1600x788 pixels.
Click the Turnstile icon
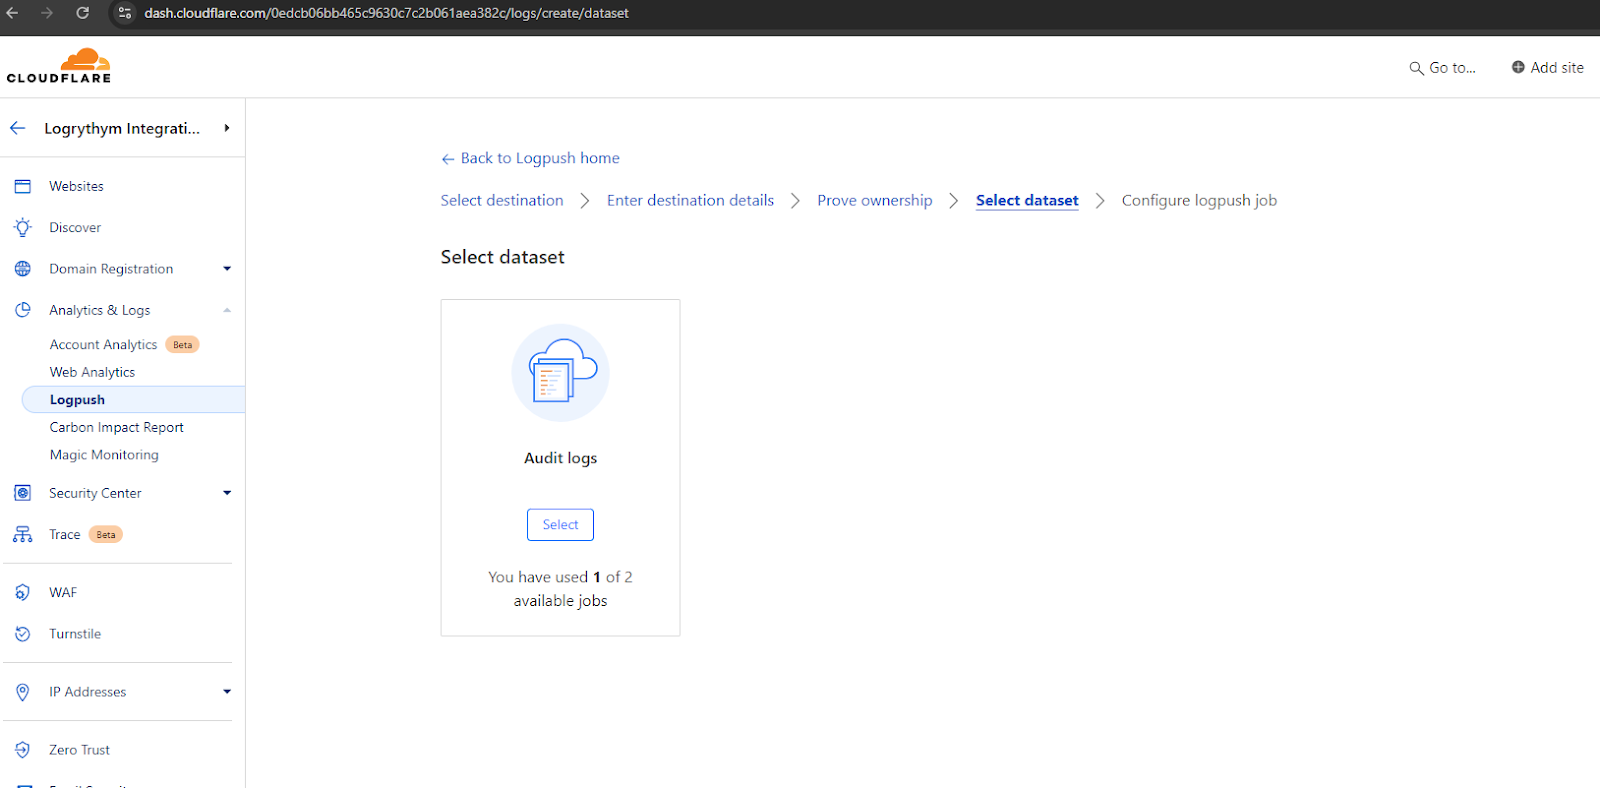click(23, 634)
